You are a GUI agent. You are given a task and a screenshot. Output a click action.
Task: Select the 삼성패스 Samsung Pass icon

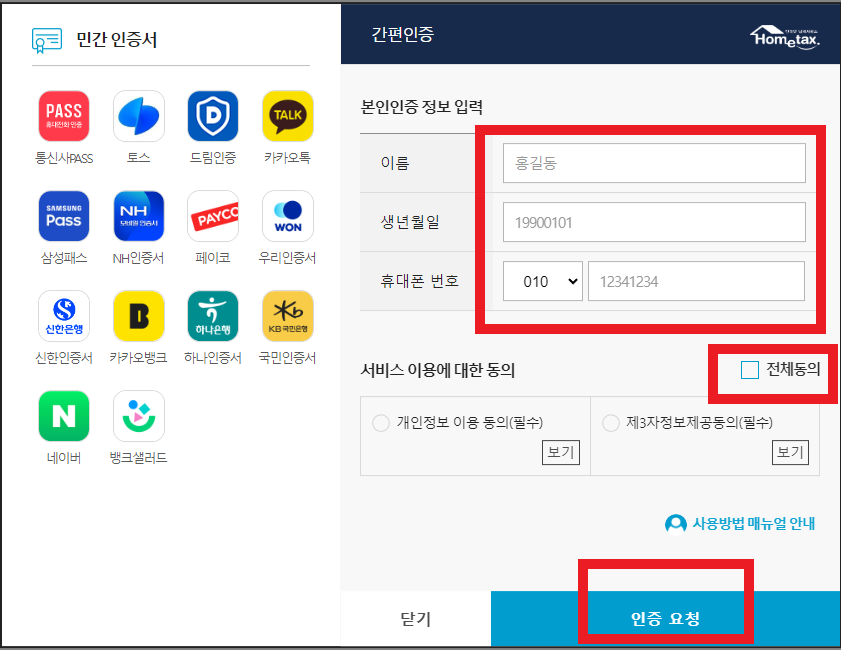click(x=64, y=216)
